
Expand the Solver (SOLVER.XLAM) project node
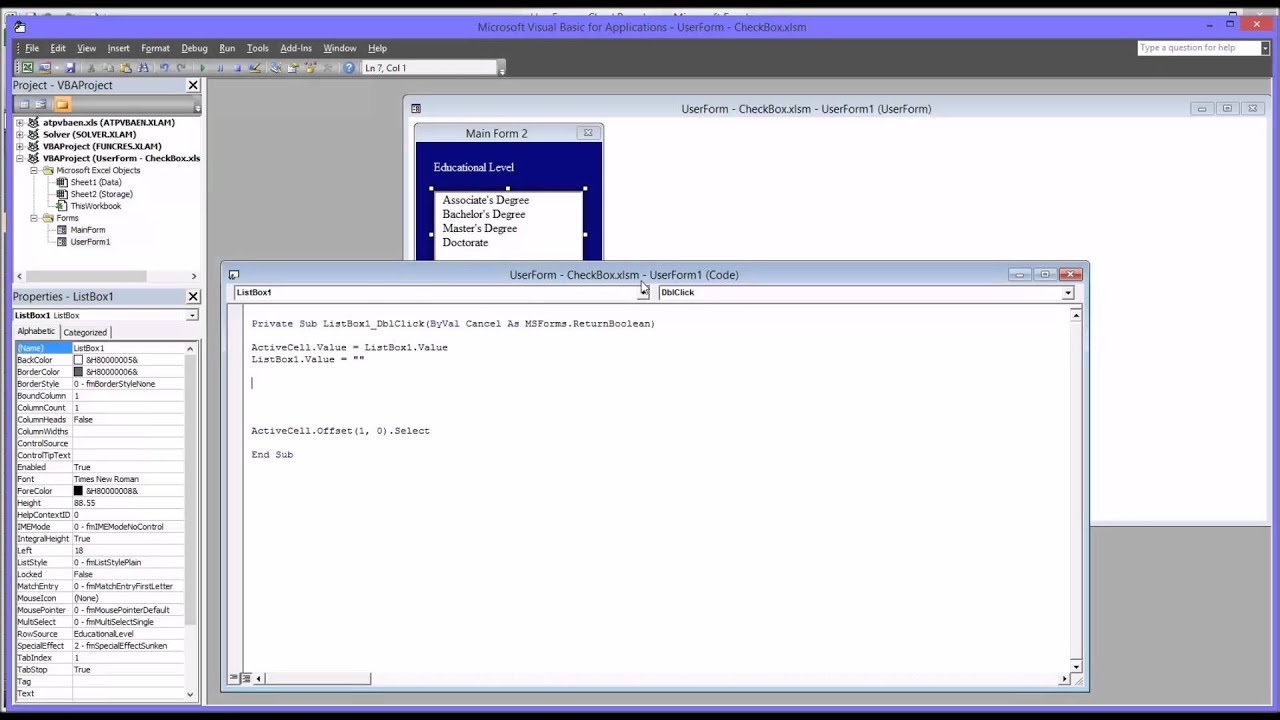pos(20,135)
